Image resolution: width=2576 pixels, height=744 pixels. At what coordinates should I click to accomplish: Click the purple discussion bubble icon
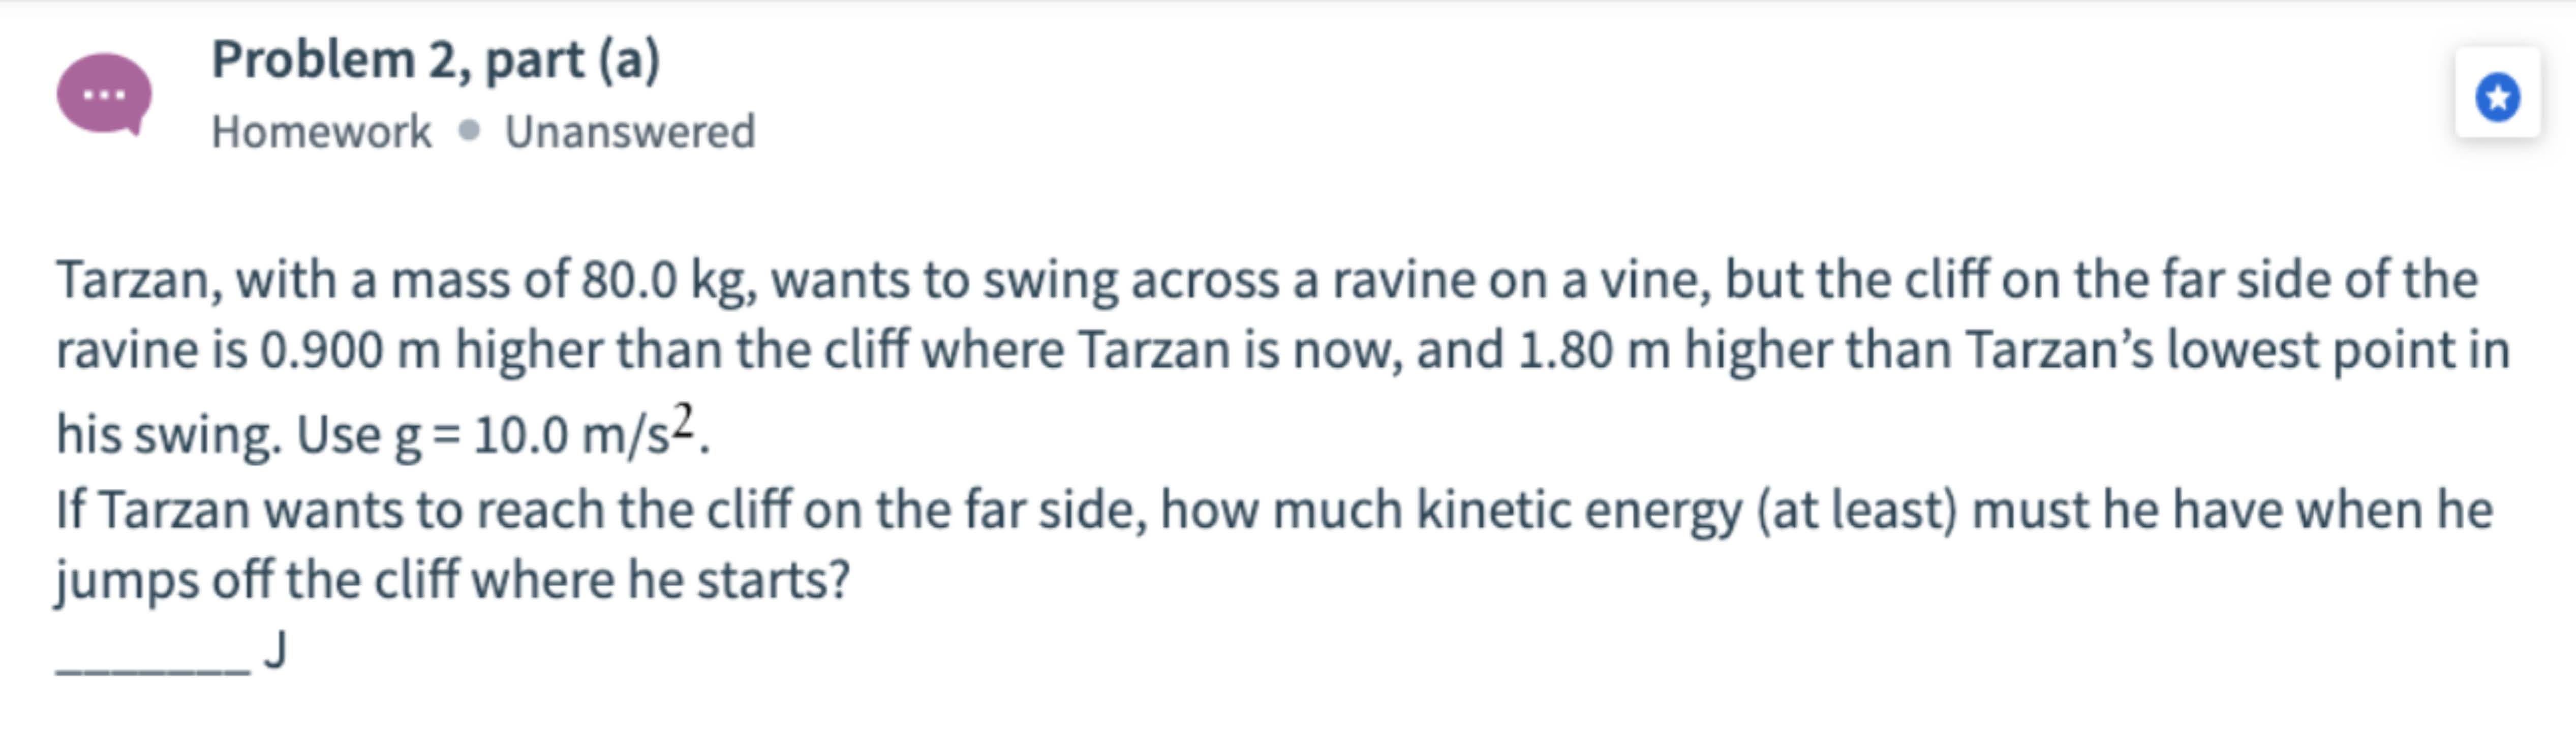tap(104, 95)
